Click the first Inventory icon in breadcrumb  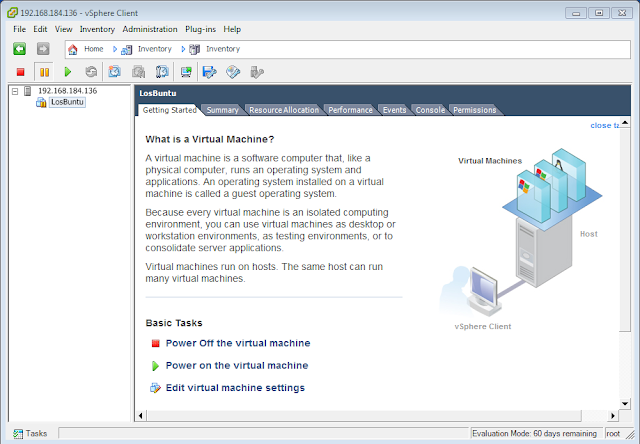[x=127, y=50]
